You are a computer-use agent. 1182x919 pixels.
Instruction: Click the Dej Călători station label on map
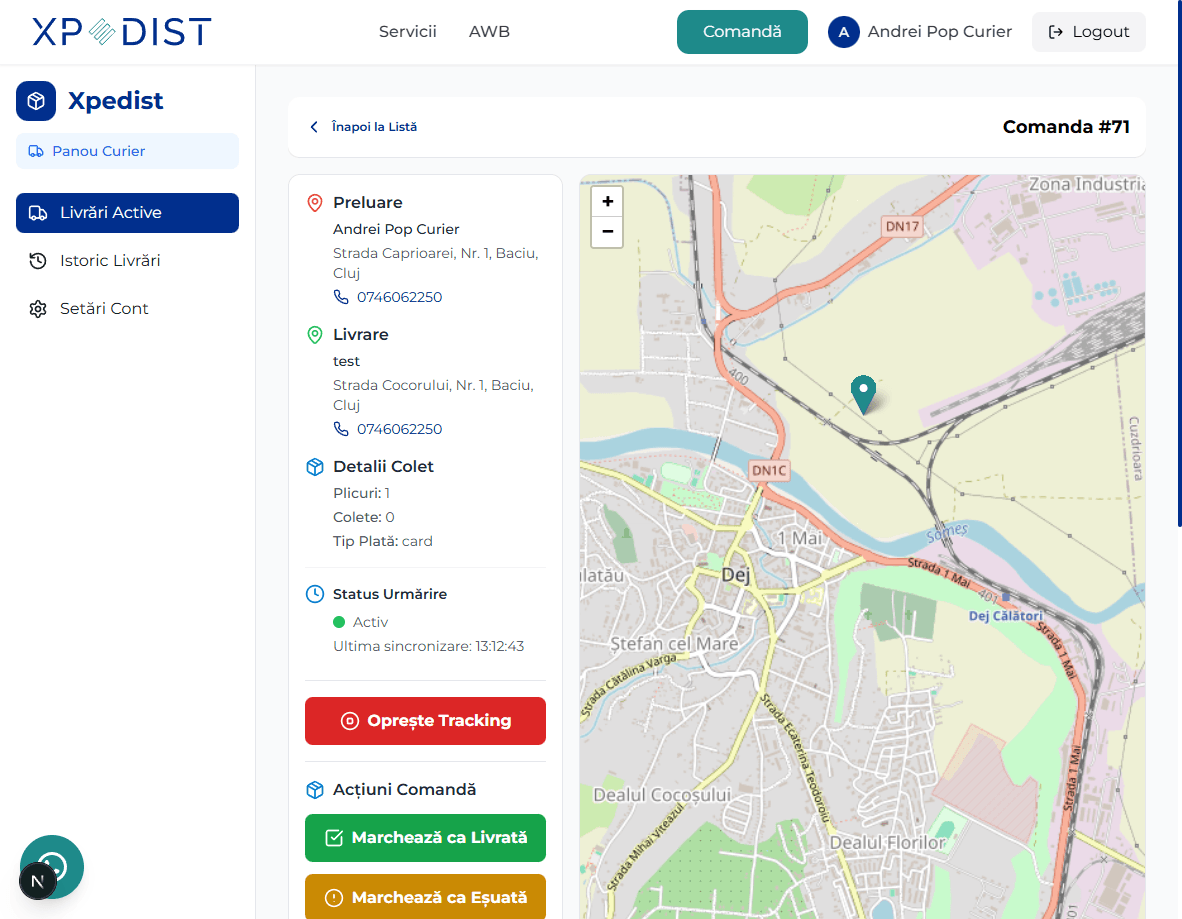click(x=1006, y=616)
